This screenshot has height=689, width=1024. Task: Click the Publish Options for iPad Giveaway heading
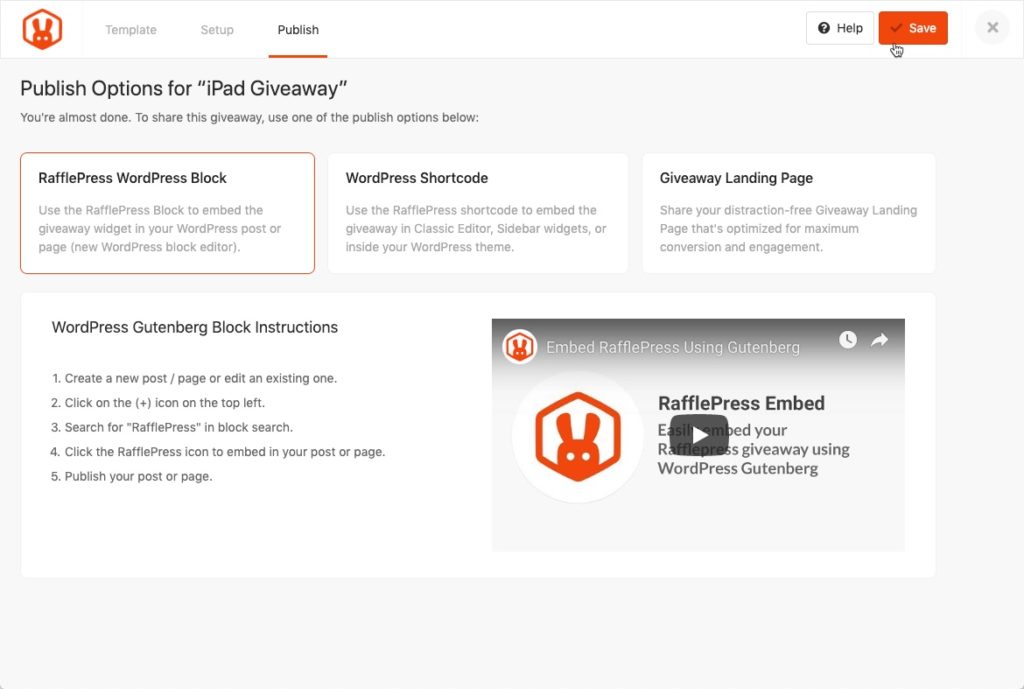coord(184,88)
